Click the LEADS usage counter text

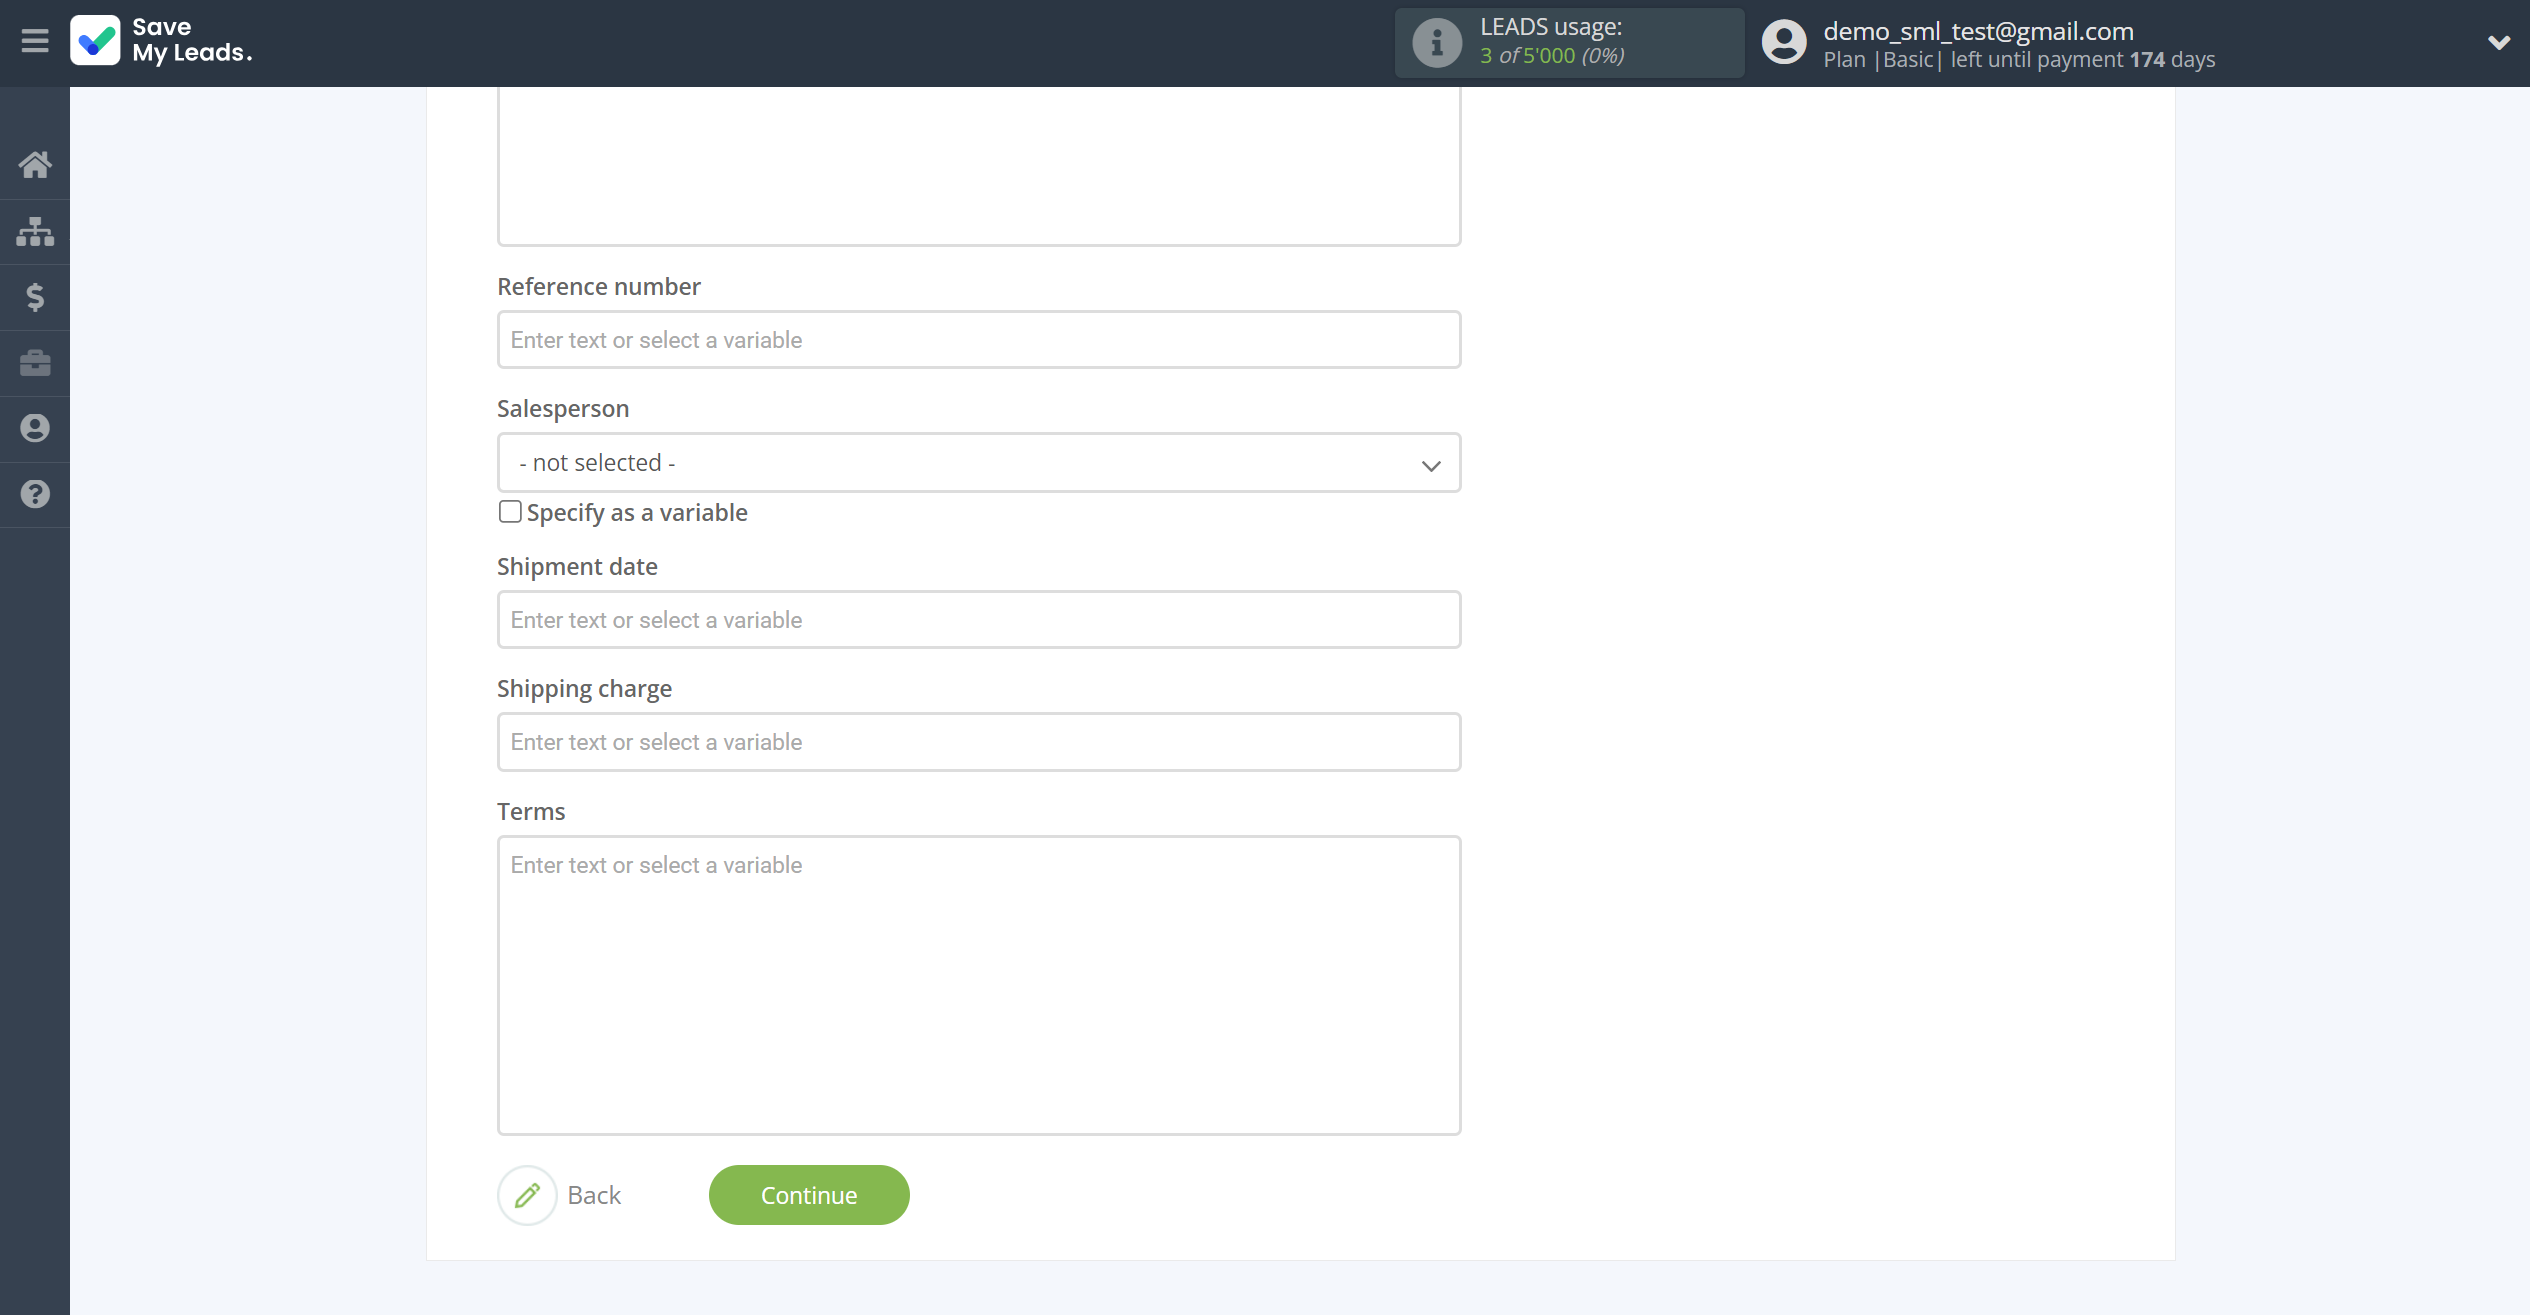(1552, 55)
